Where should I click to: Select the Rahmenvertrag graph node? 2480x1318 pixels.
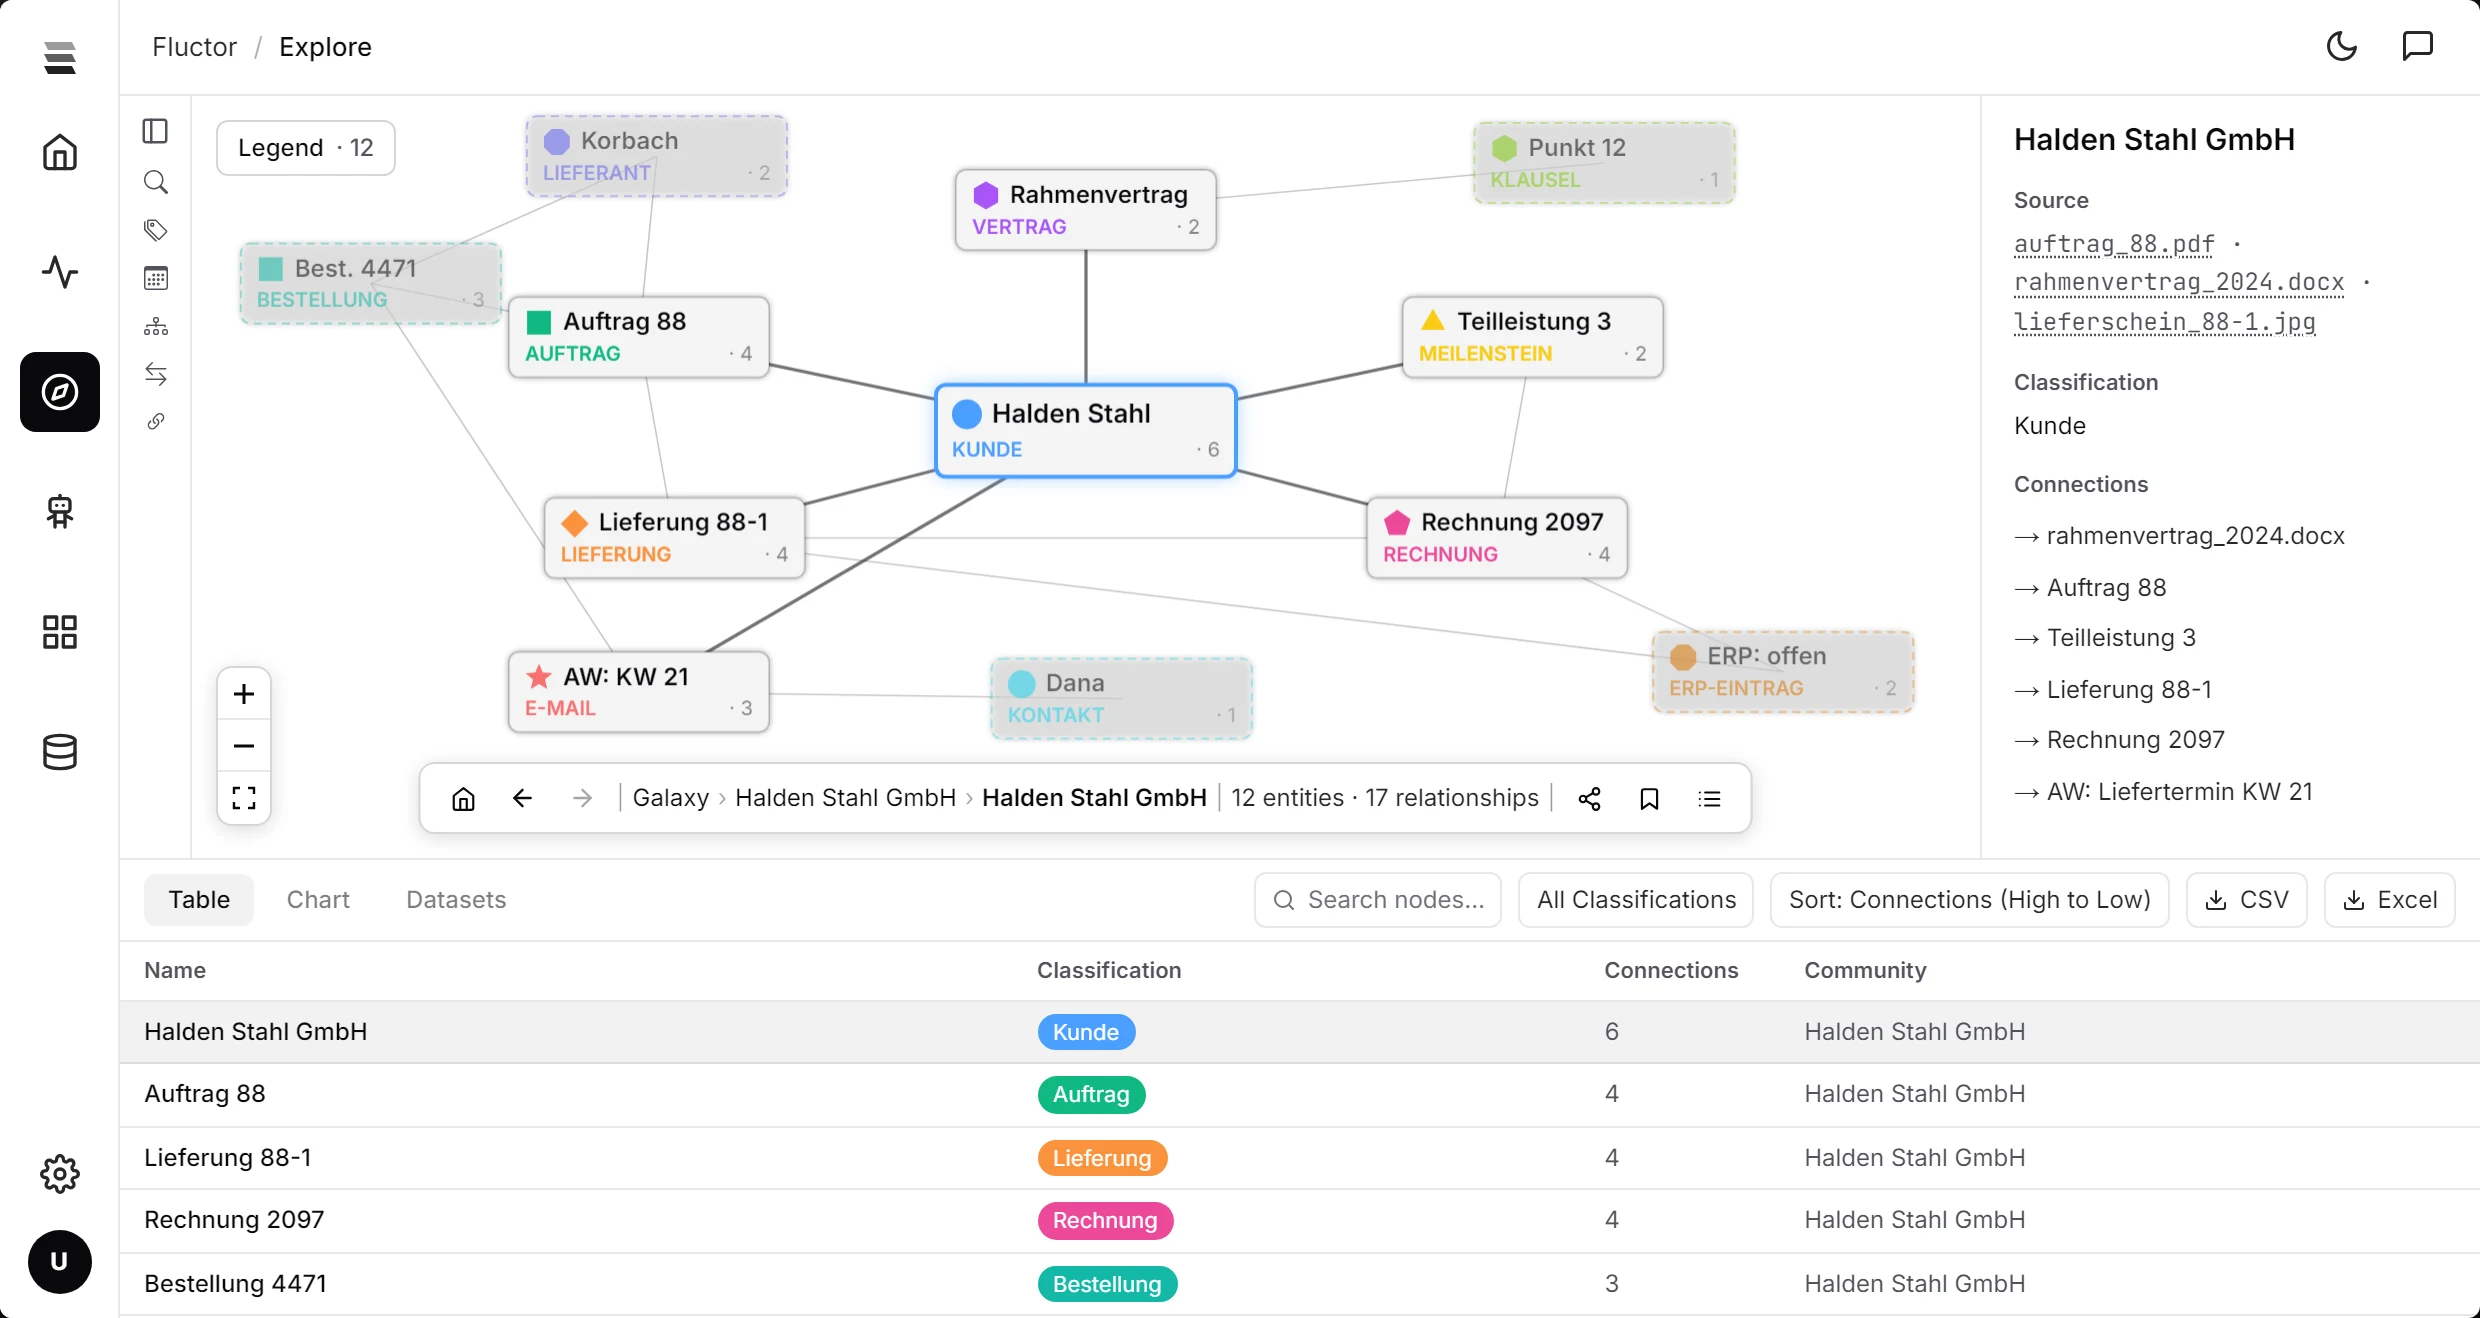1086,210
